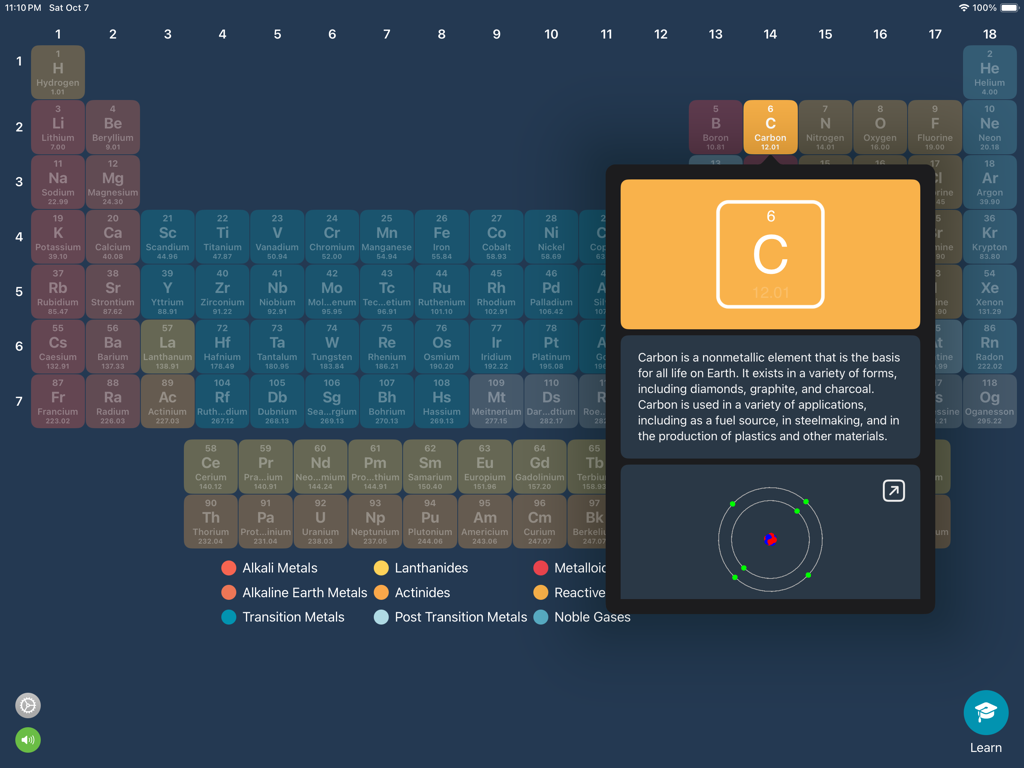Click the Alkali Metals red legend swatch
Screen dimensions: 1024x768
tap(228, 568)
